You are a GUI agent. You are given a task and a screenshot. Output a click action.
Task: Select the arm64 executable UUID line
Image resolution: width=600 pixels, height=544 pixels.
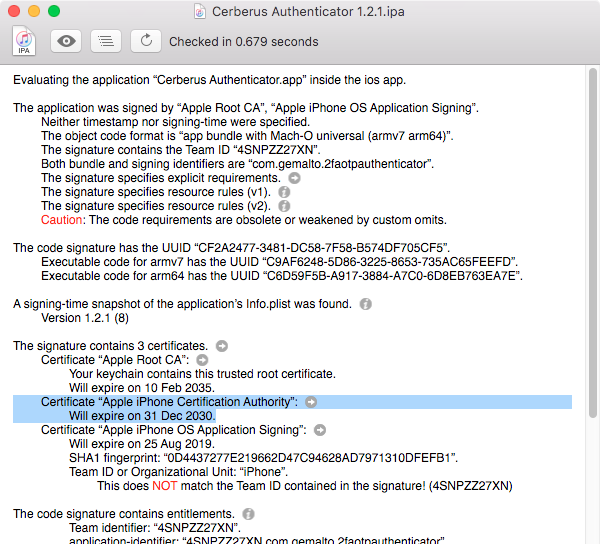282,276
